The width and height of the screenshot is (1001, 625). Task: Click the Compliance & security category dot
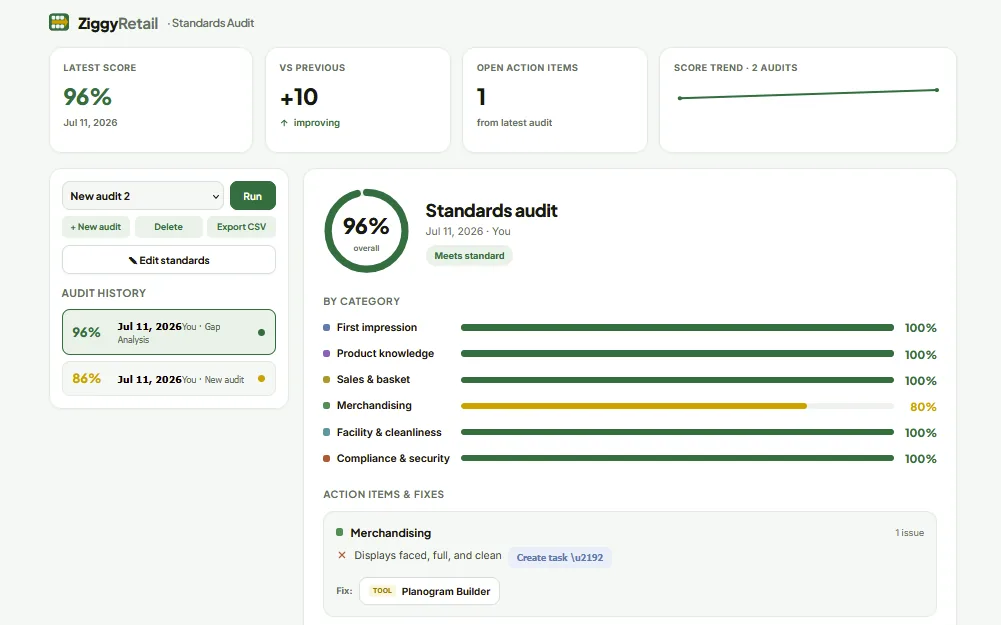tap(327, 458)
